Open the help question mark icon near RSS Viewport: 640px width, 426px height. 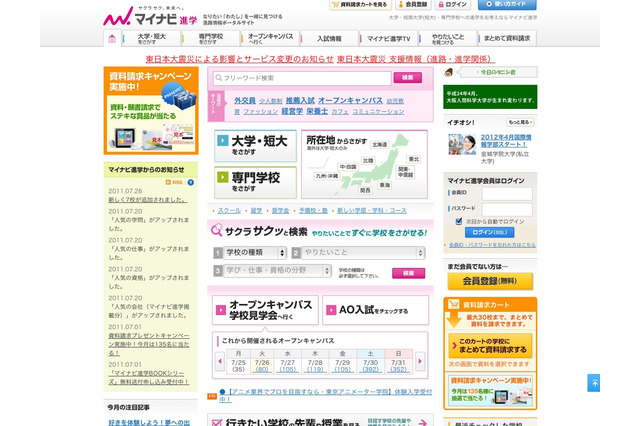[191, 182]
